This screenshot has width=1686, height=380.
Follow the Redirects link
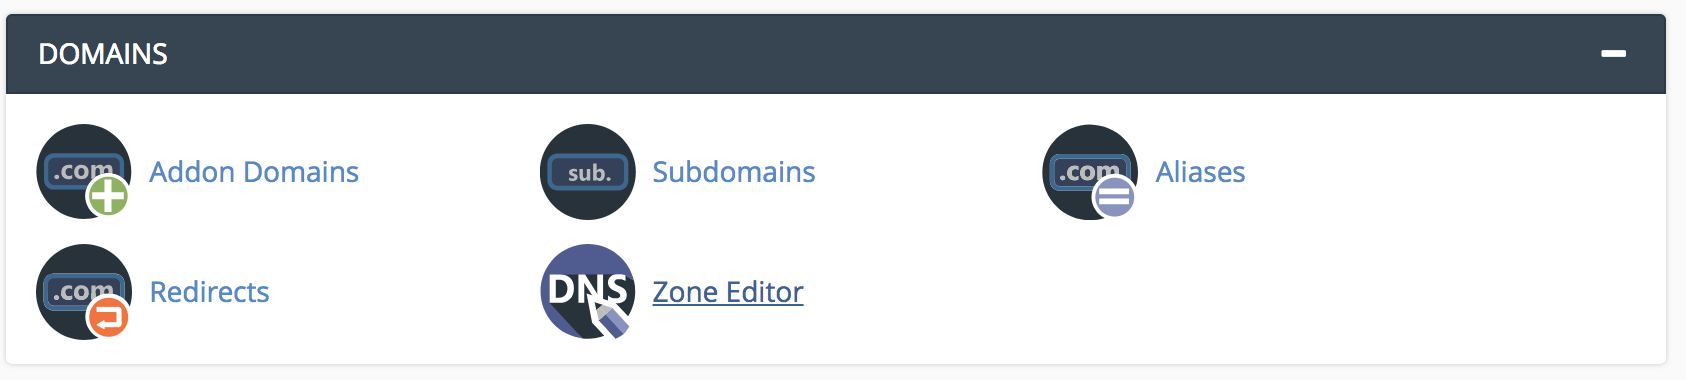click(x=209, y=292)
